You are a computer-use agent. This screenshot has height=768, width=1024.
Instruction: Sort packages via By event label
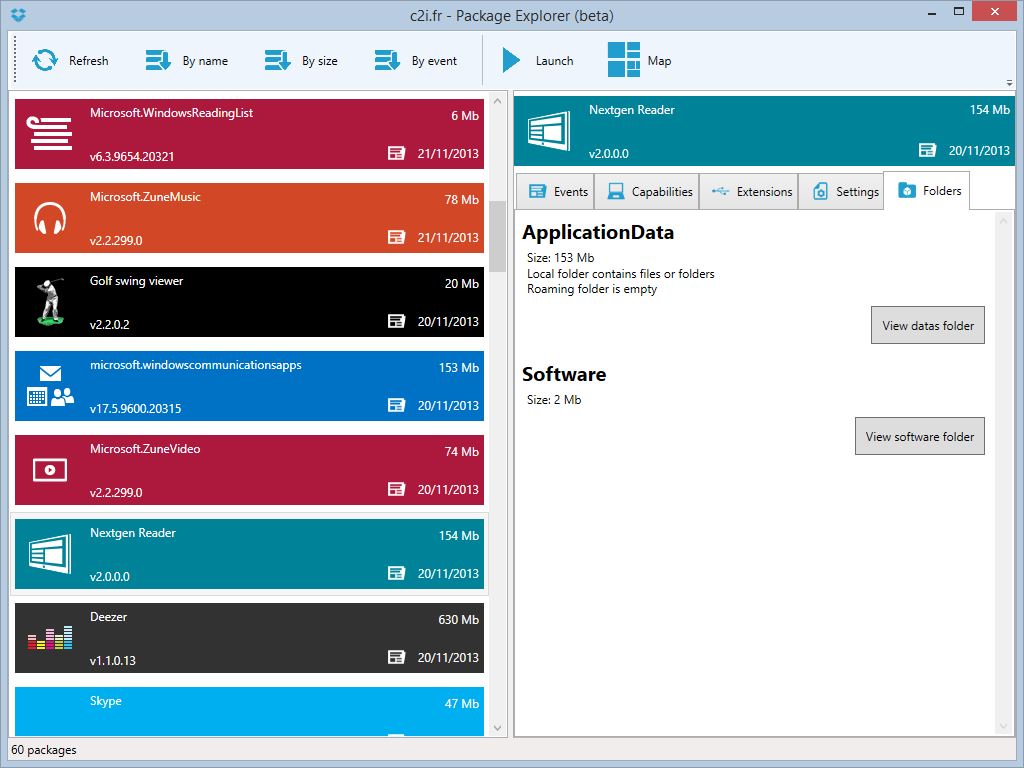434,61
